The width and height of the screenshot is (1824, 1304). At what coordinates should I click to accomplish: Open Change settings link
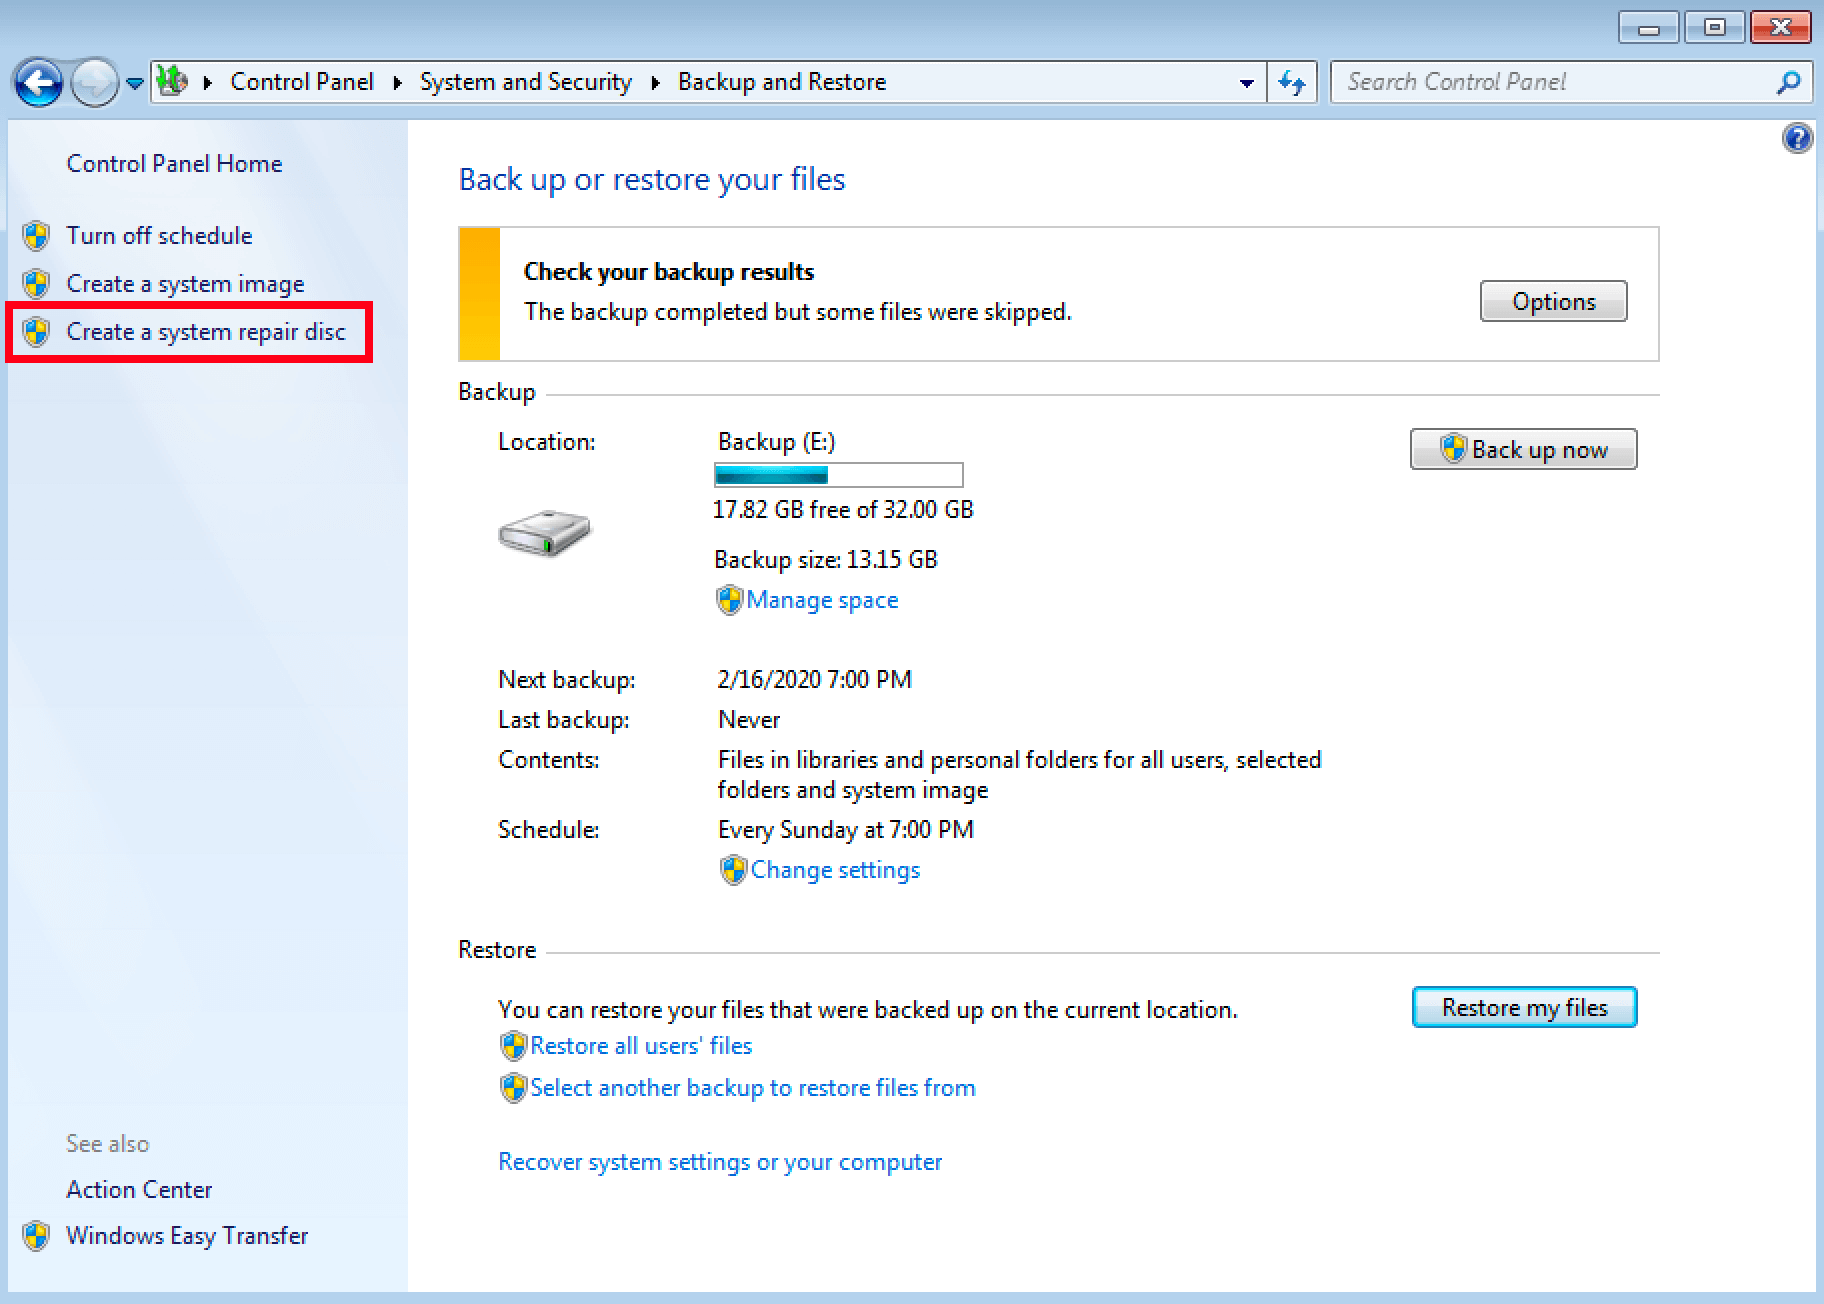coord(835,870)
